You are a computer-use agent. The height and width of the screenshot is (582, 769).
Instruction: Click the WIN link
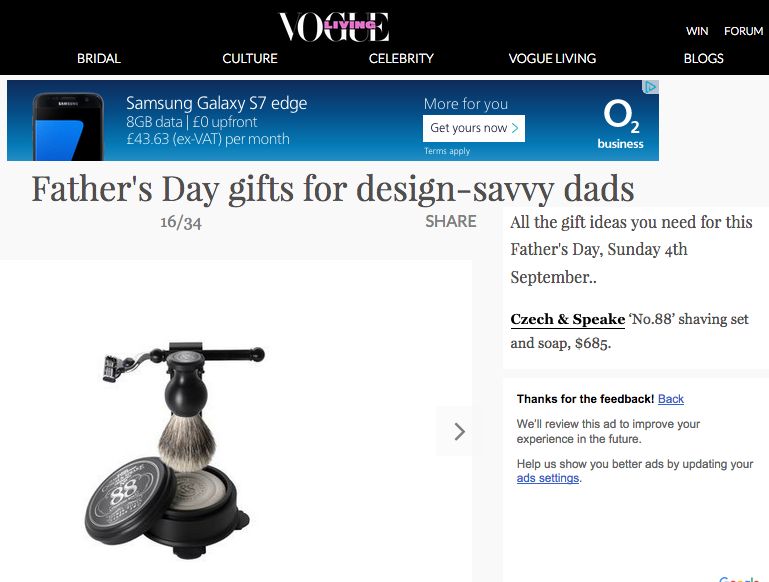coord(697,31)
